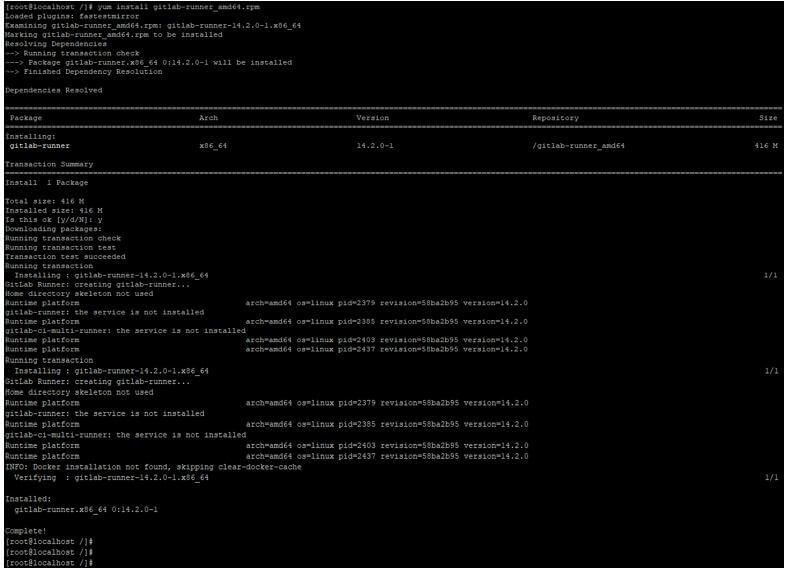Click the 'Is this ok [y/d/N]: y' prompt

pyautogui.click(x=54, y=220)
